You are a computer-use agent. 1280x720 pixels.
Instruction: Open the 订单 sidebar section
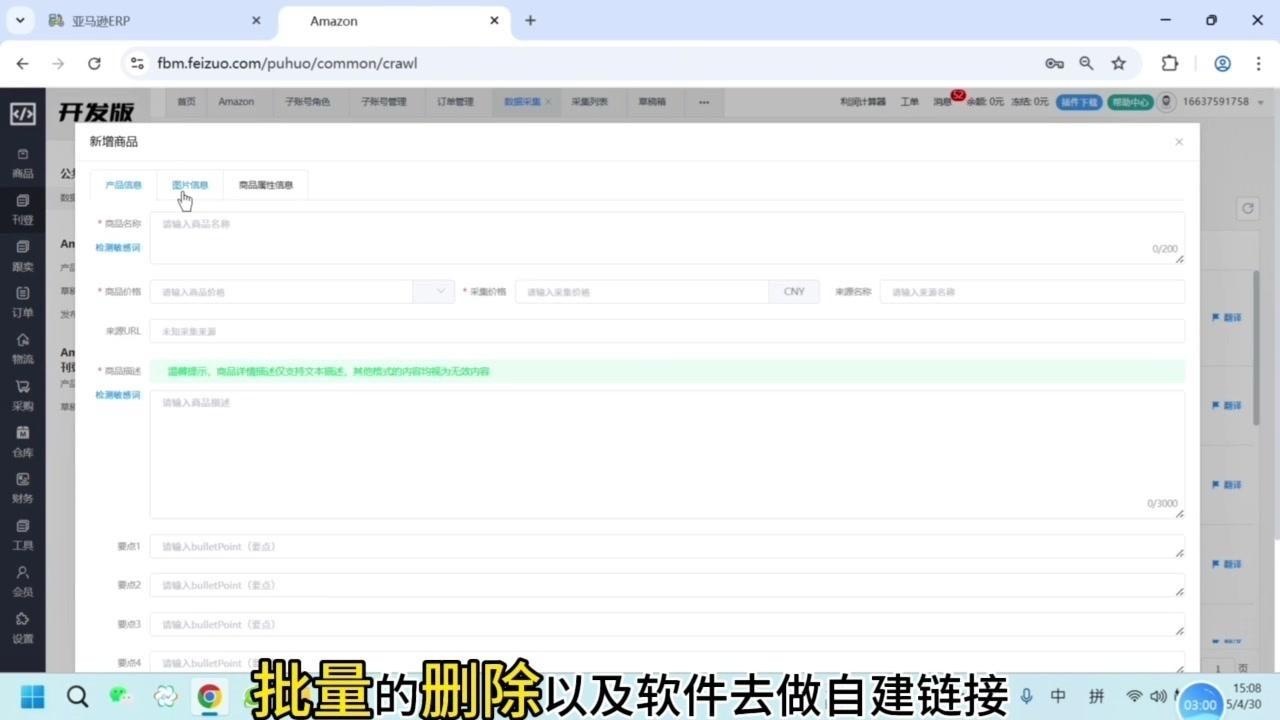(22, 303)
